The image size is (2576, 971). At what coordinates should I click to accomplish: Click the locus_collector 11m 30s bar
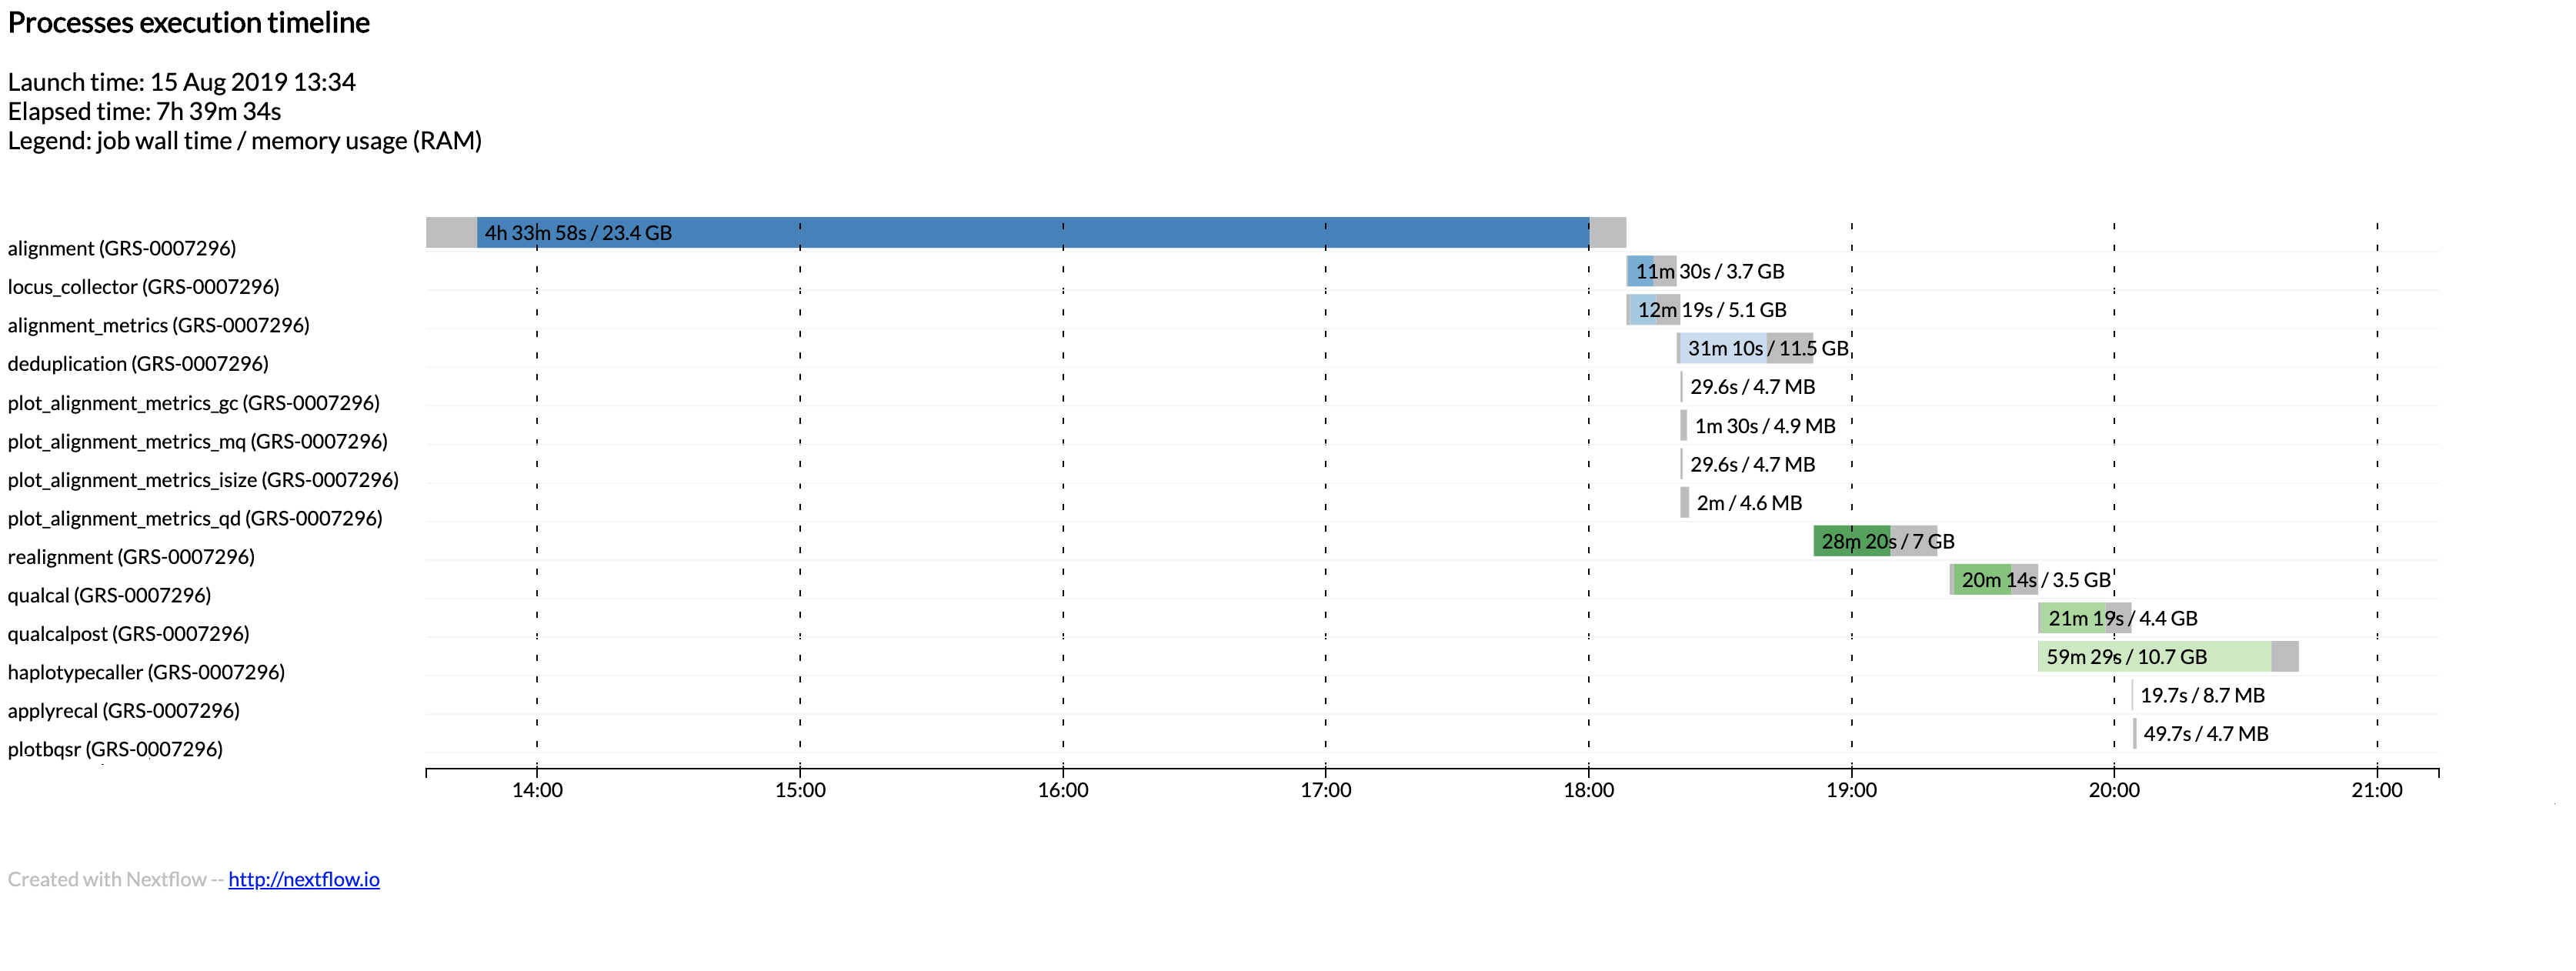click(x=1640, y=271)
